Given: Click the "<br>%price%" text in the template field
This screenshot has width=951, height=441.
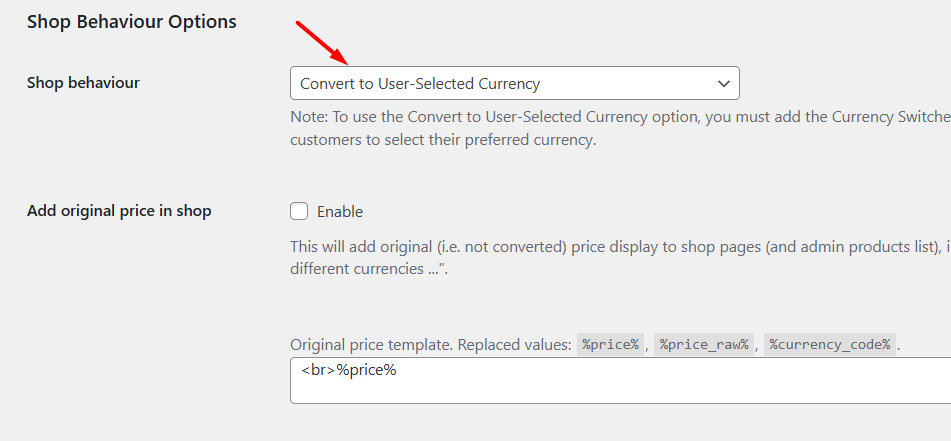Looking at the screenshot, I should [x=349, y=370].
